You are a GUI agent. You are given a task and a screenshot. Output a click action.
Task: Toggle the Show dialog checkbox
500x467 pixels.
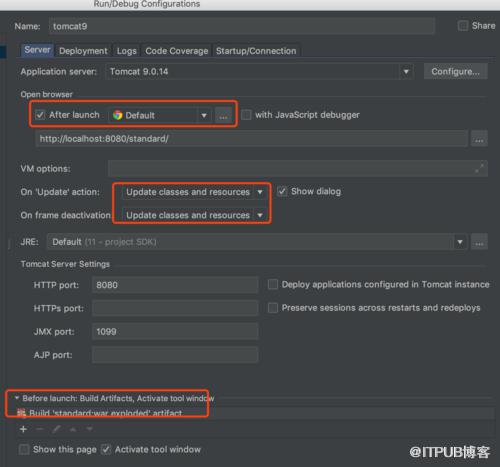tap(282, 192)
